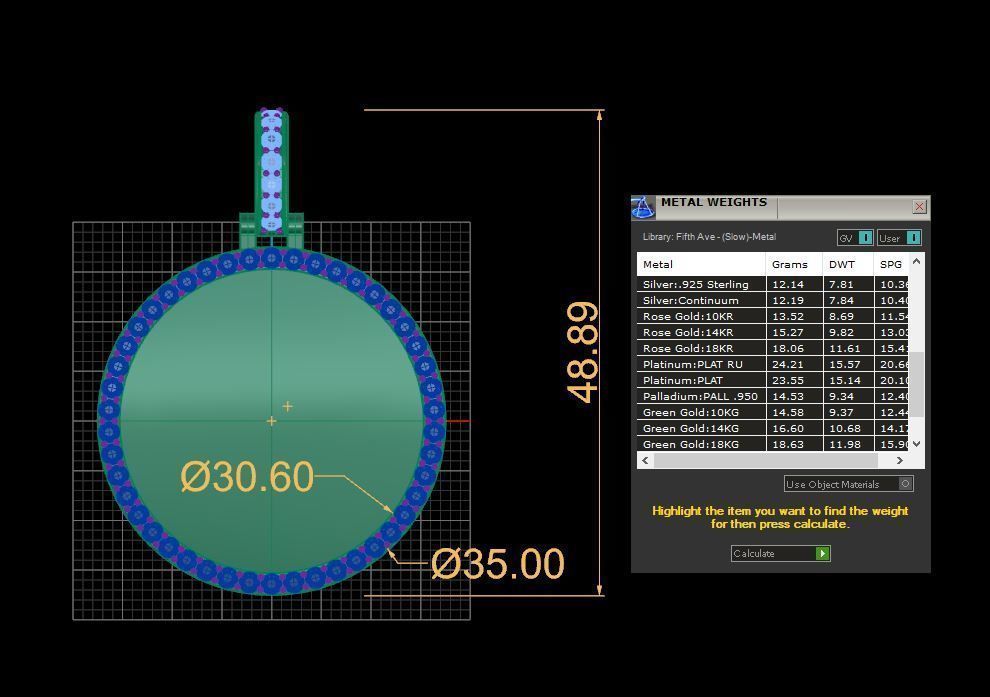Click the Ø35.00 dimension label
This screenshot has height=697, width=990.
(x=498, y=564)
